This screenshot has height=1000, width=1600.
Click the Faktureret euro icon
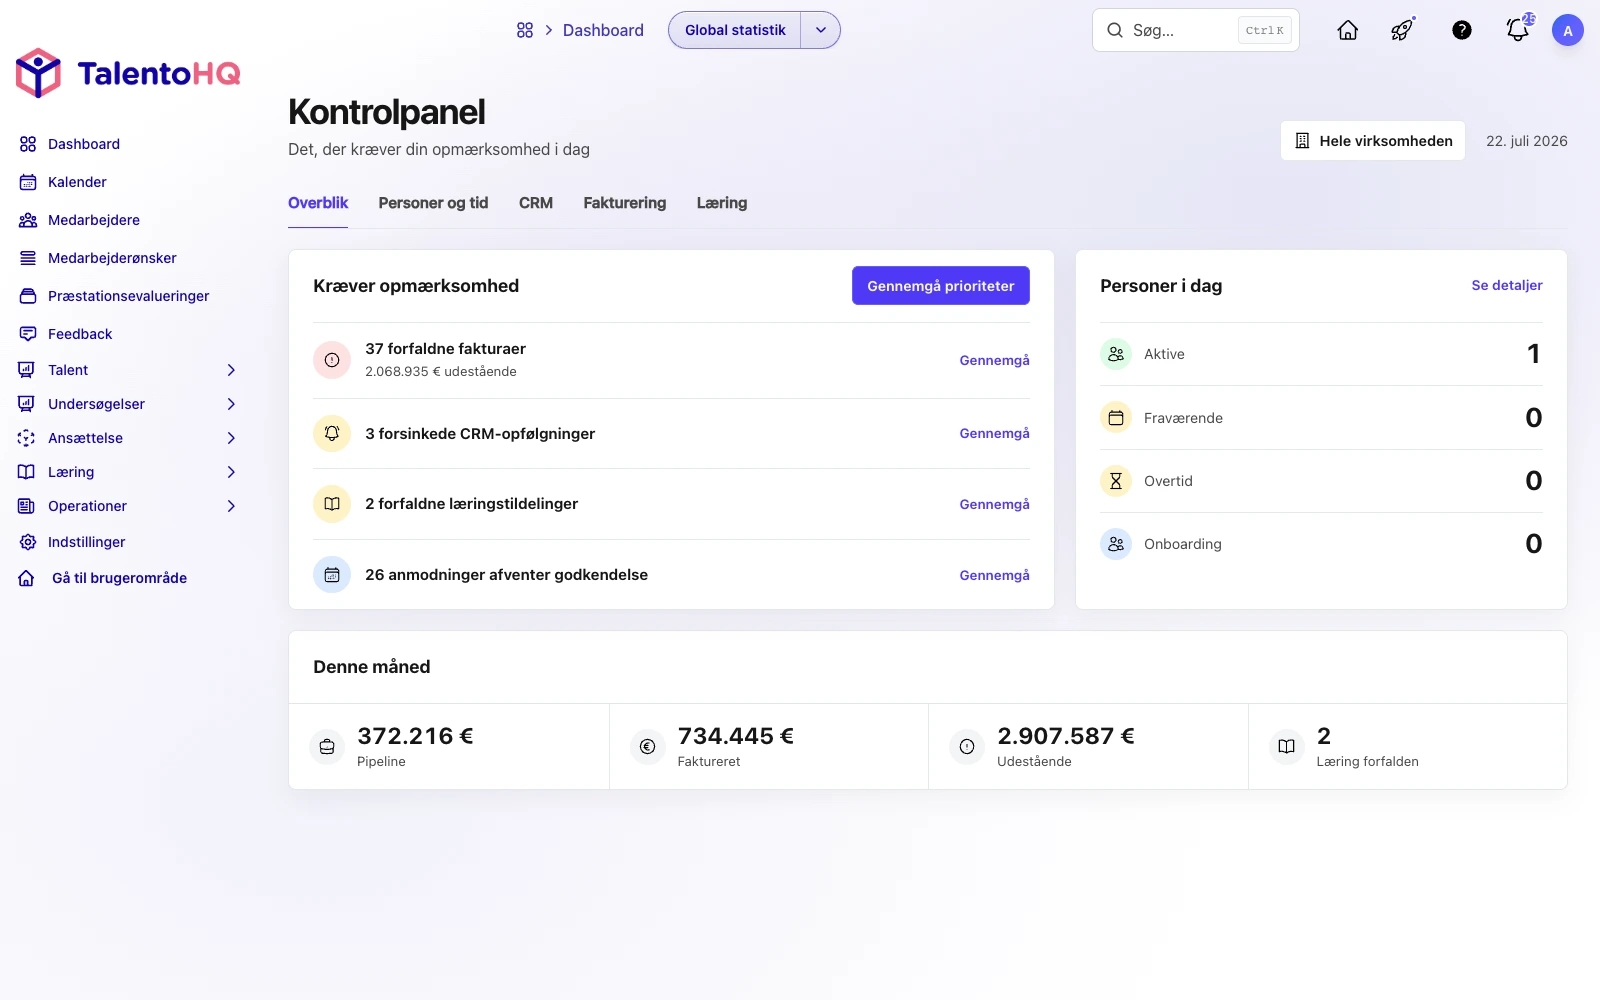pos(647,747)
